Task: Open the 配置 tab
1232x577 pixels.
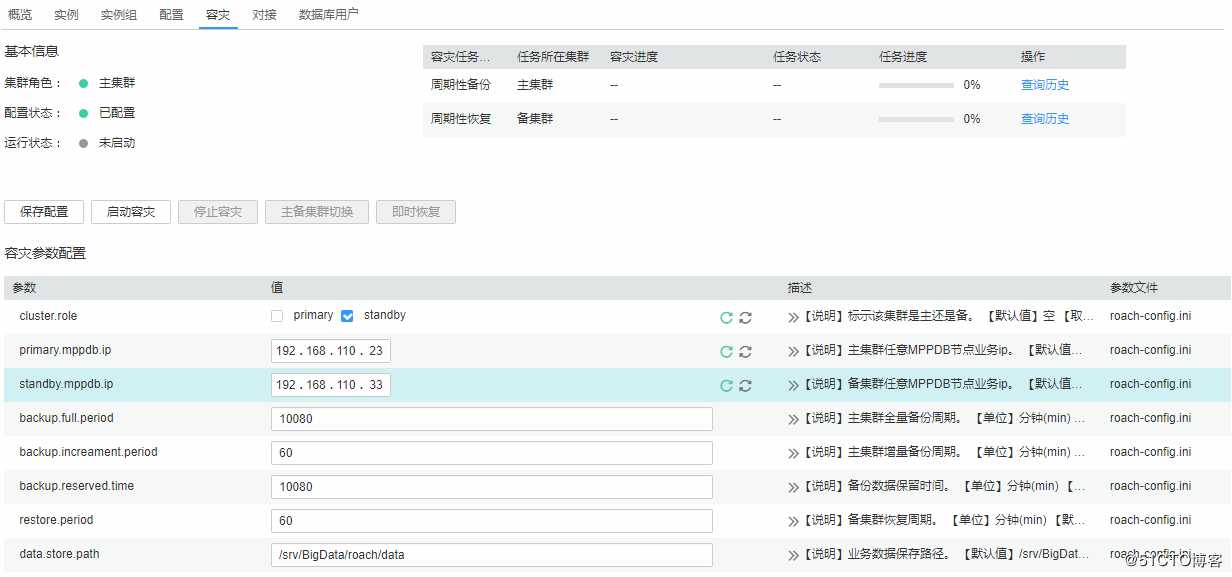Action: (170, 14)
